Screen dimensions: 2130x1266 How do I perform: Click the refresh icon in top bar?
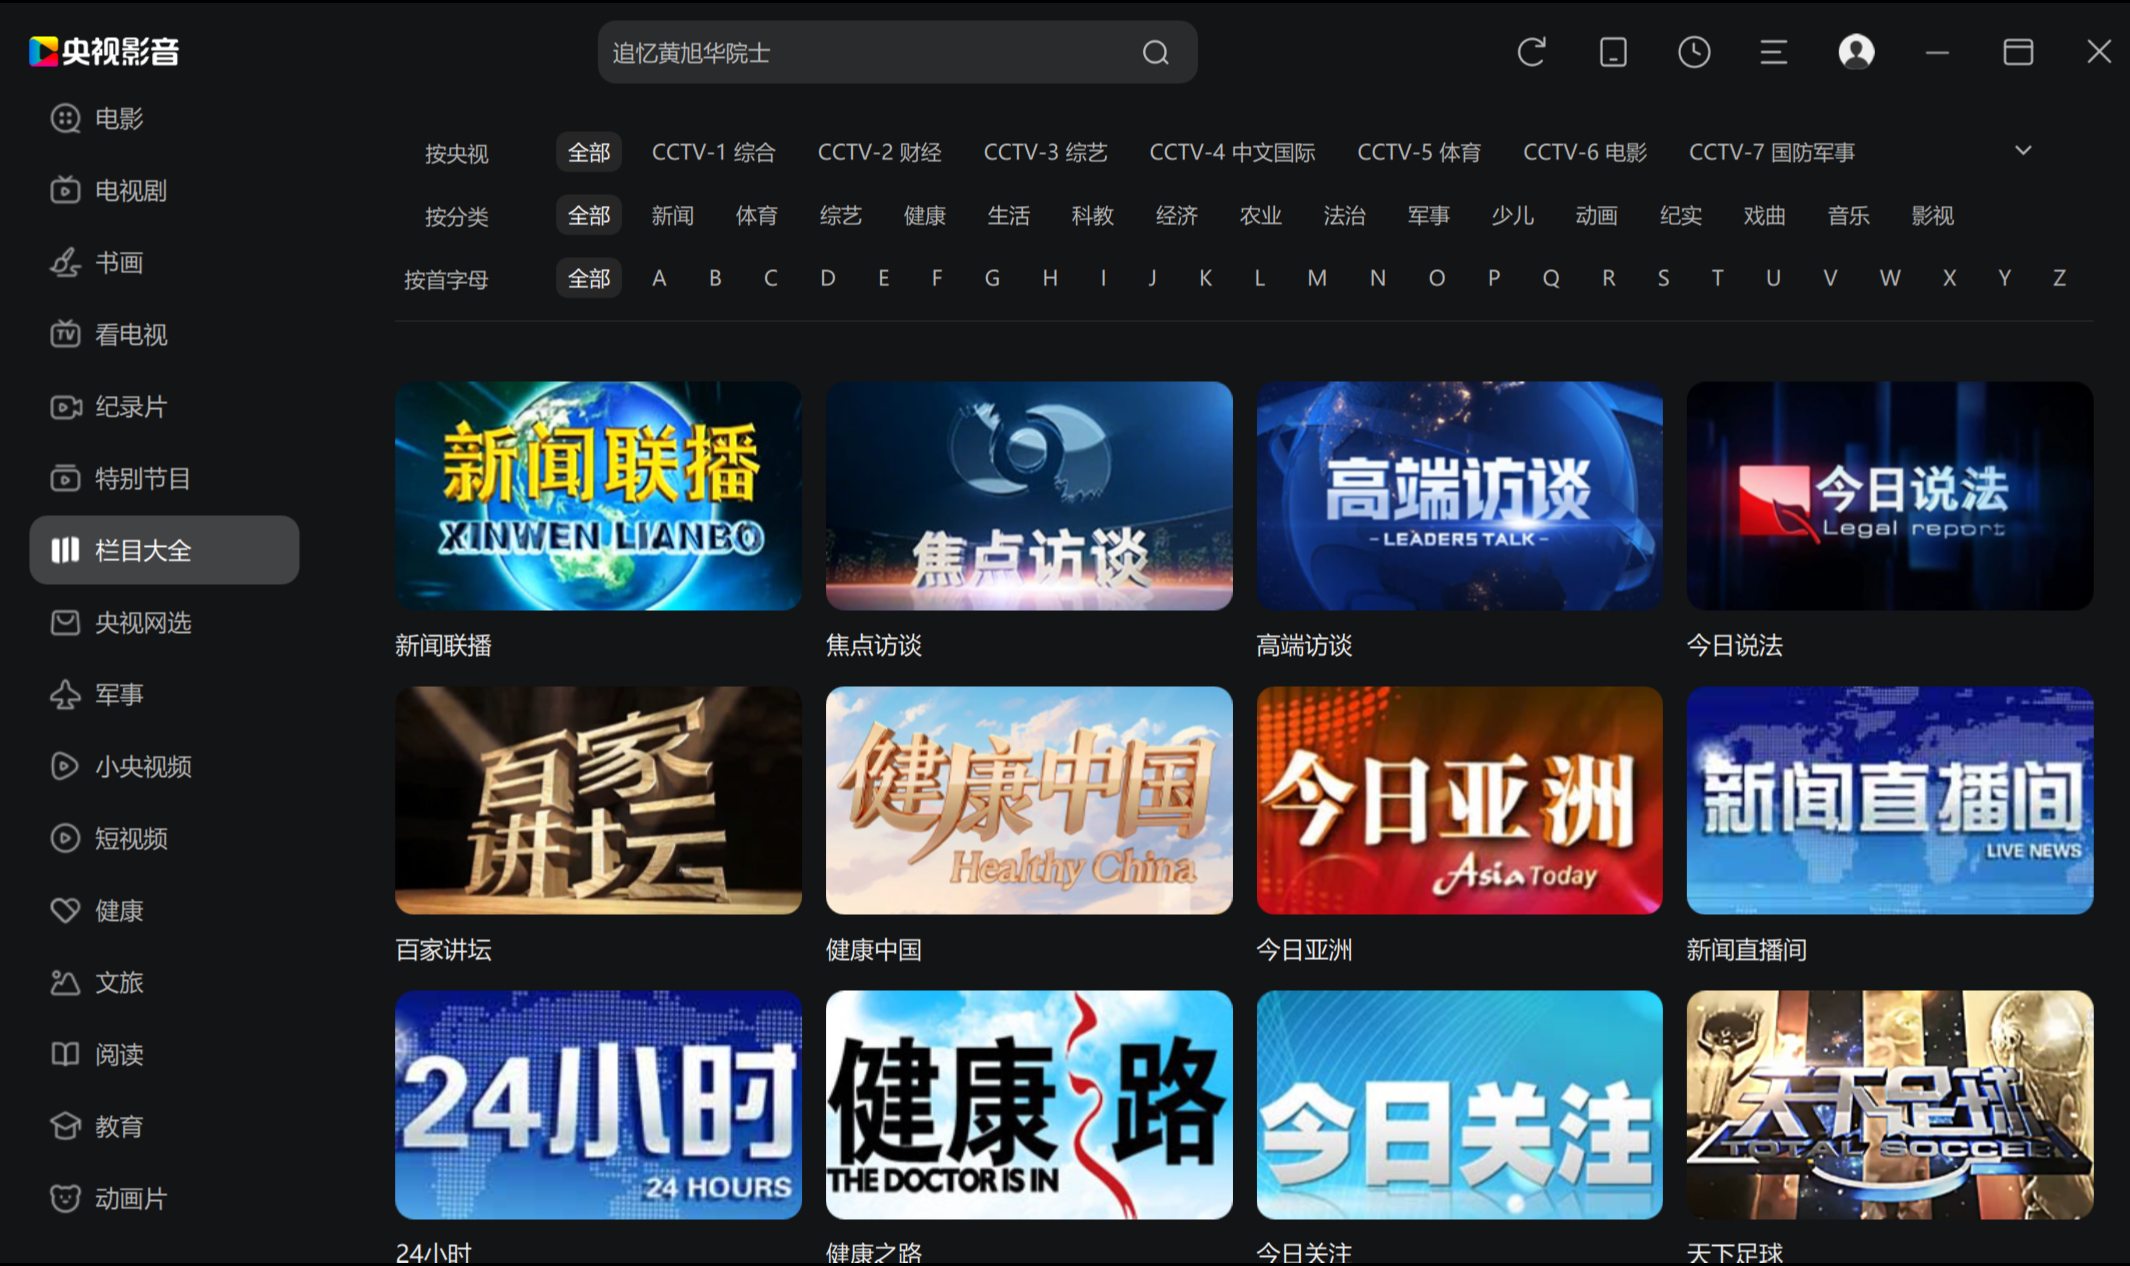[x=1531, y=52]
